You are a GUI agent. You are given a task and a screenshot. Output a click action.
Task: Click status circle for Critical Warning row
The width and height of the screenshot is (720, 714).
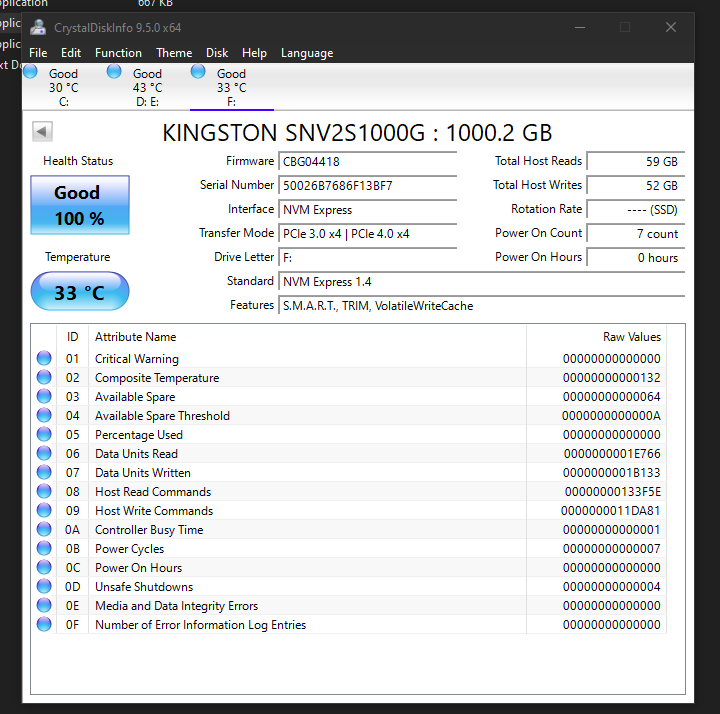tap(44, 358)
